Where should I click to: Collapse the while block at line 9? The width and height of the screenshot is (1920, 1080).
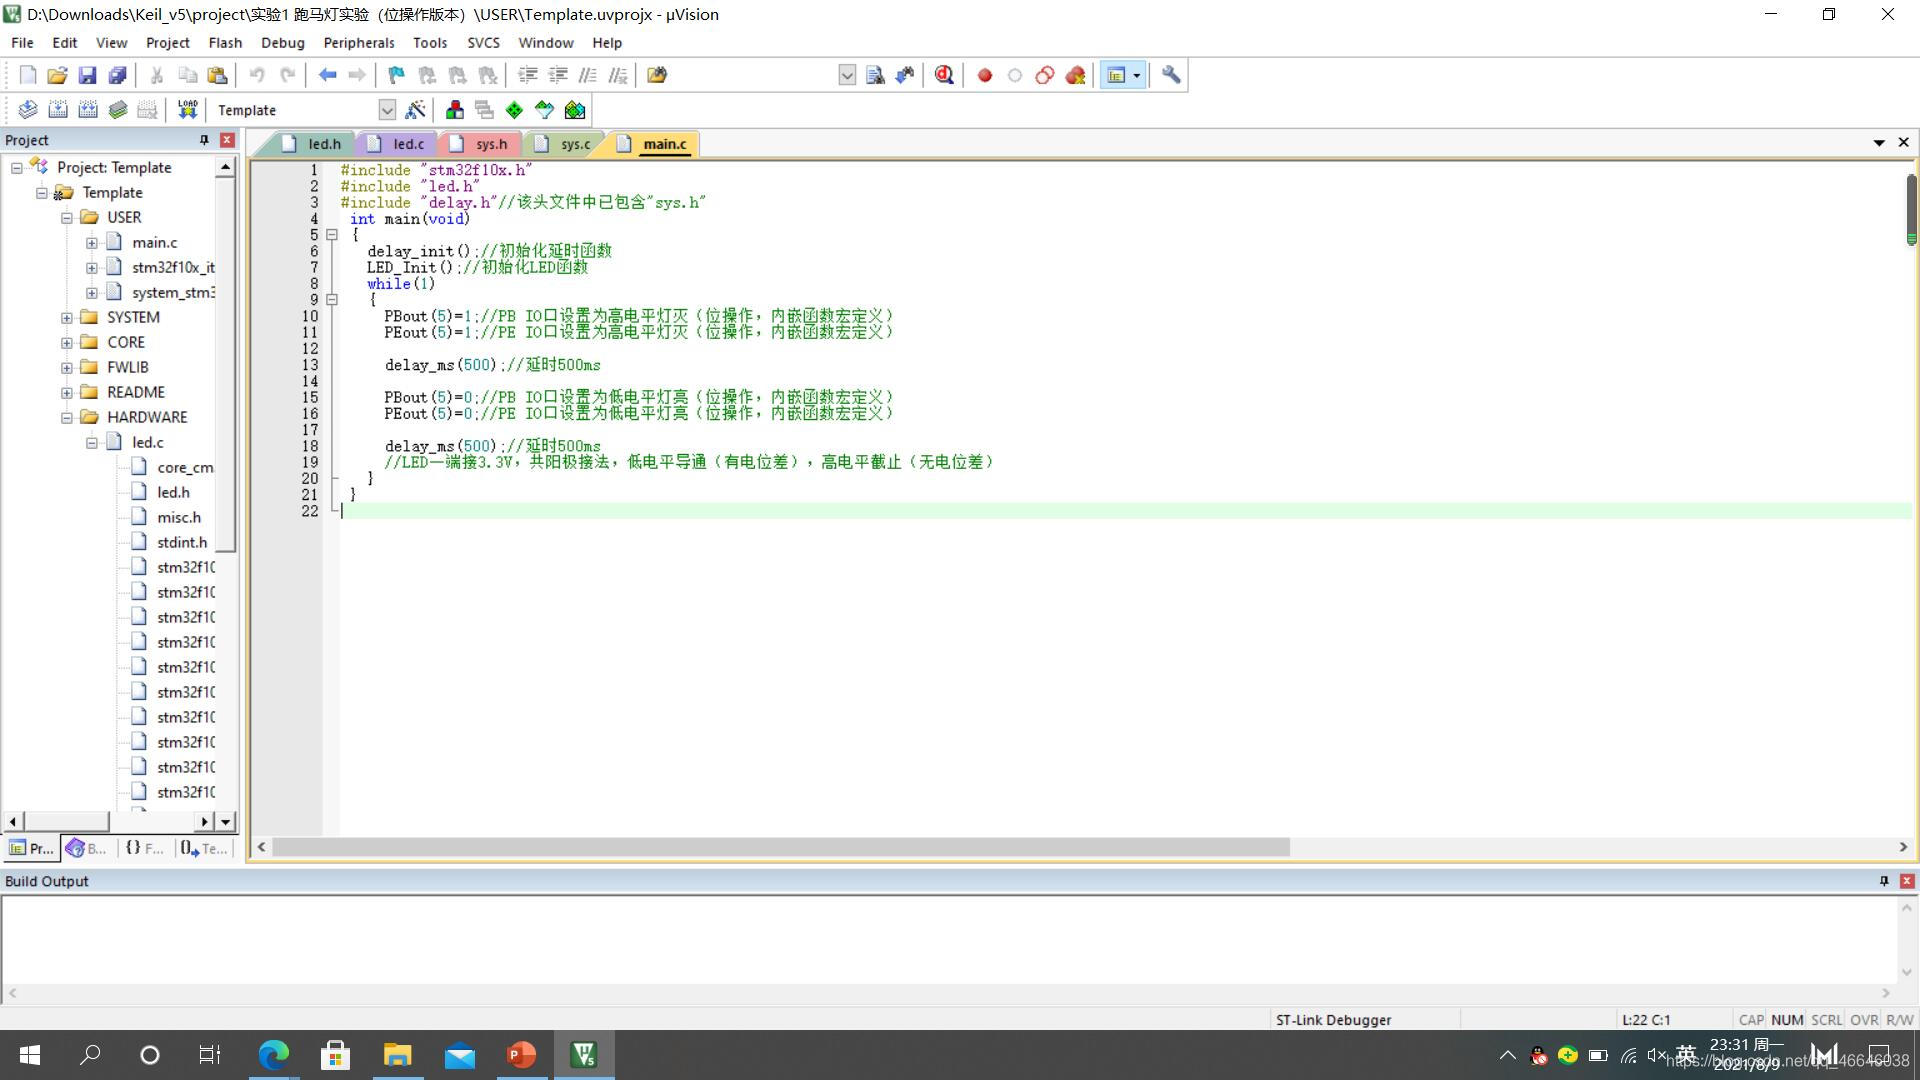[x=332, y=299]
